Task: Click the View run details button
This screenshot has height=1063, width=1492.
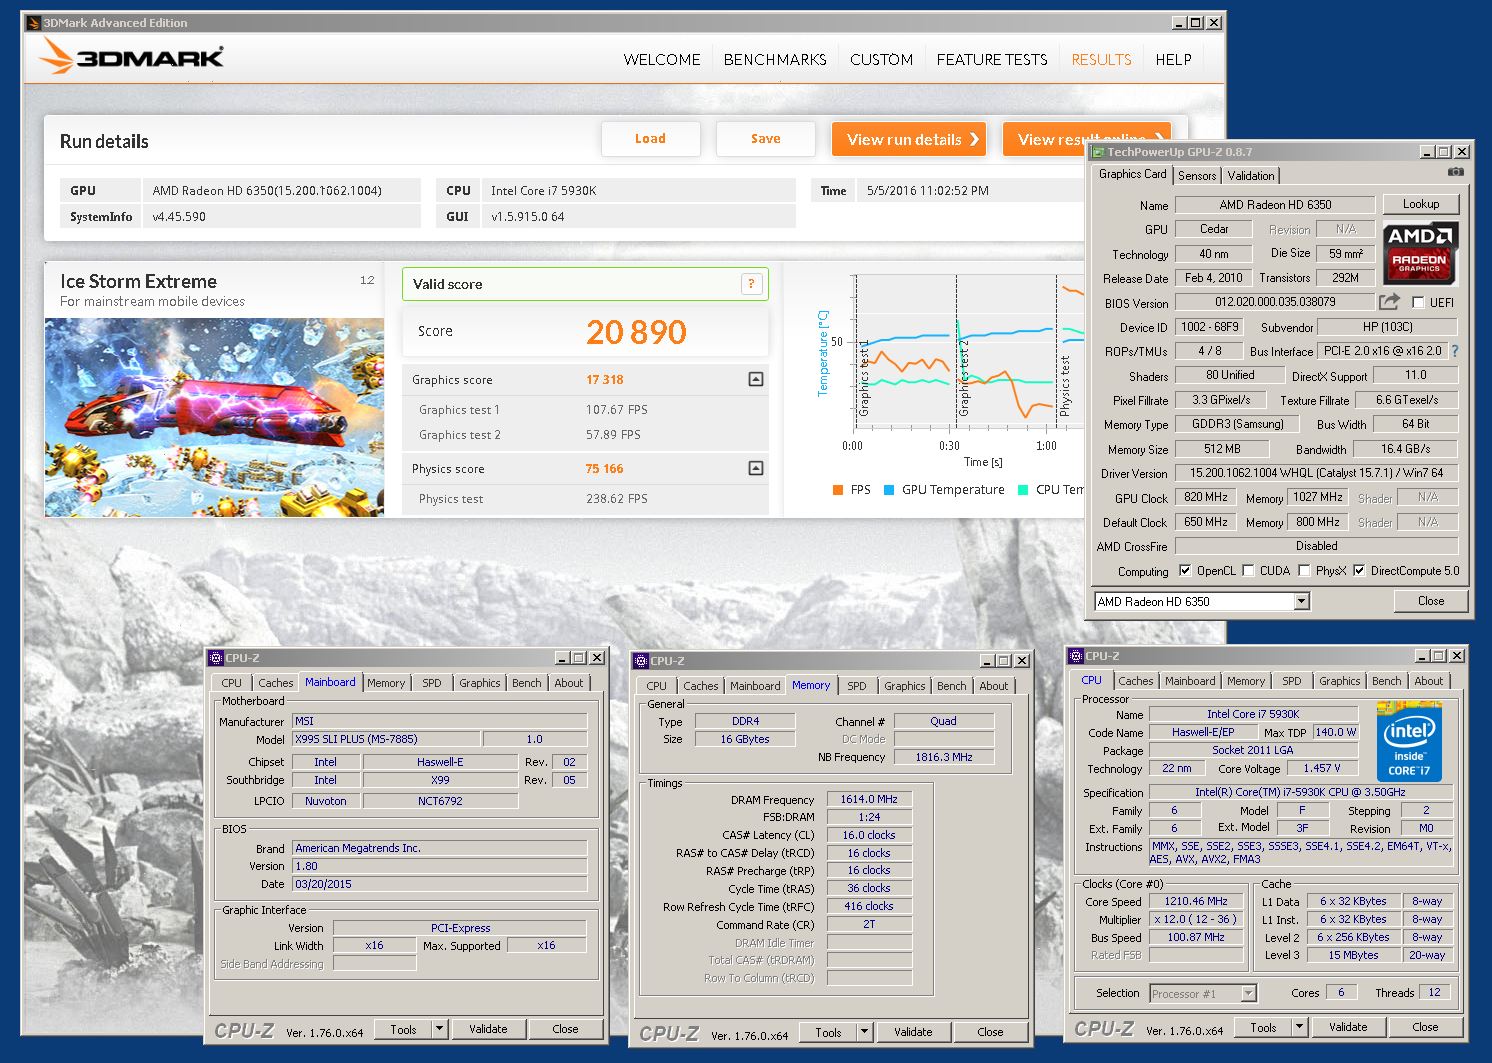Action: coord(909,139)
